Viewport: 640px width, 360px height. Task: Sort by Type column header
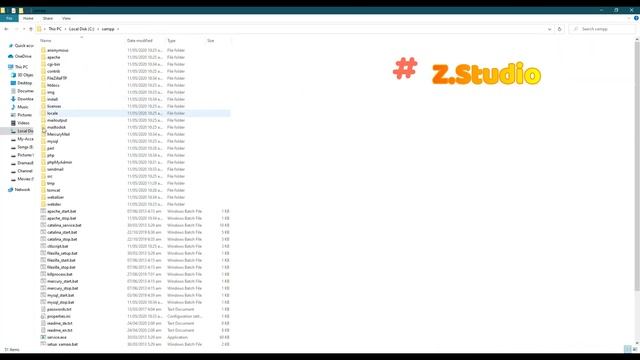(171, 40)
